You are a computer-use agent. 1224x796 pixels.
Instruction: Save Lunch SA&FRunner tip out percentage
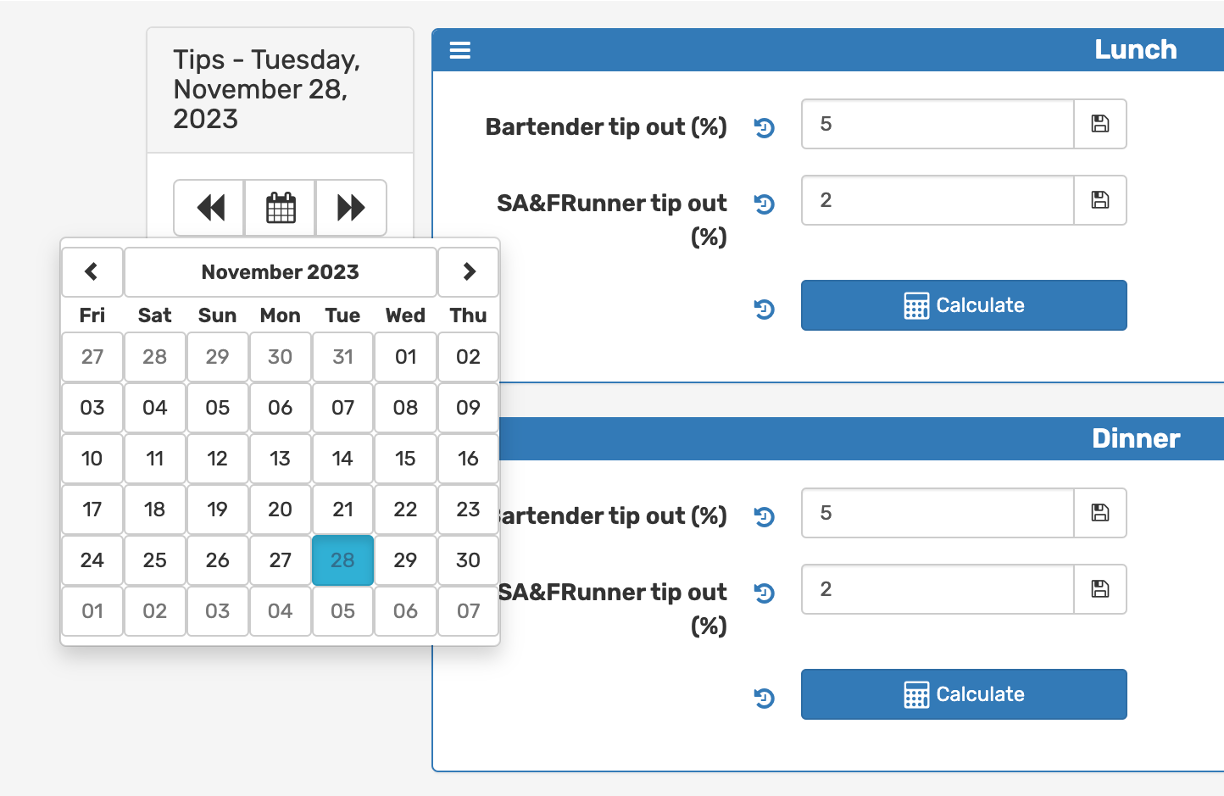pos(1100,200)
